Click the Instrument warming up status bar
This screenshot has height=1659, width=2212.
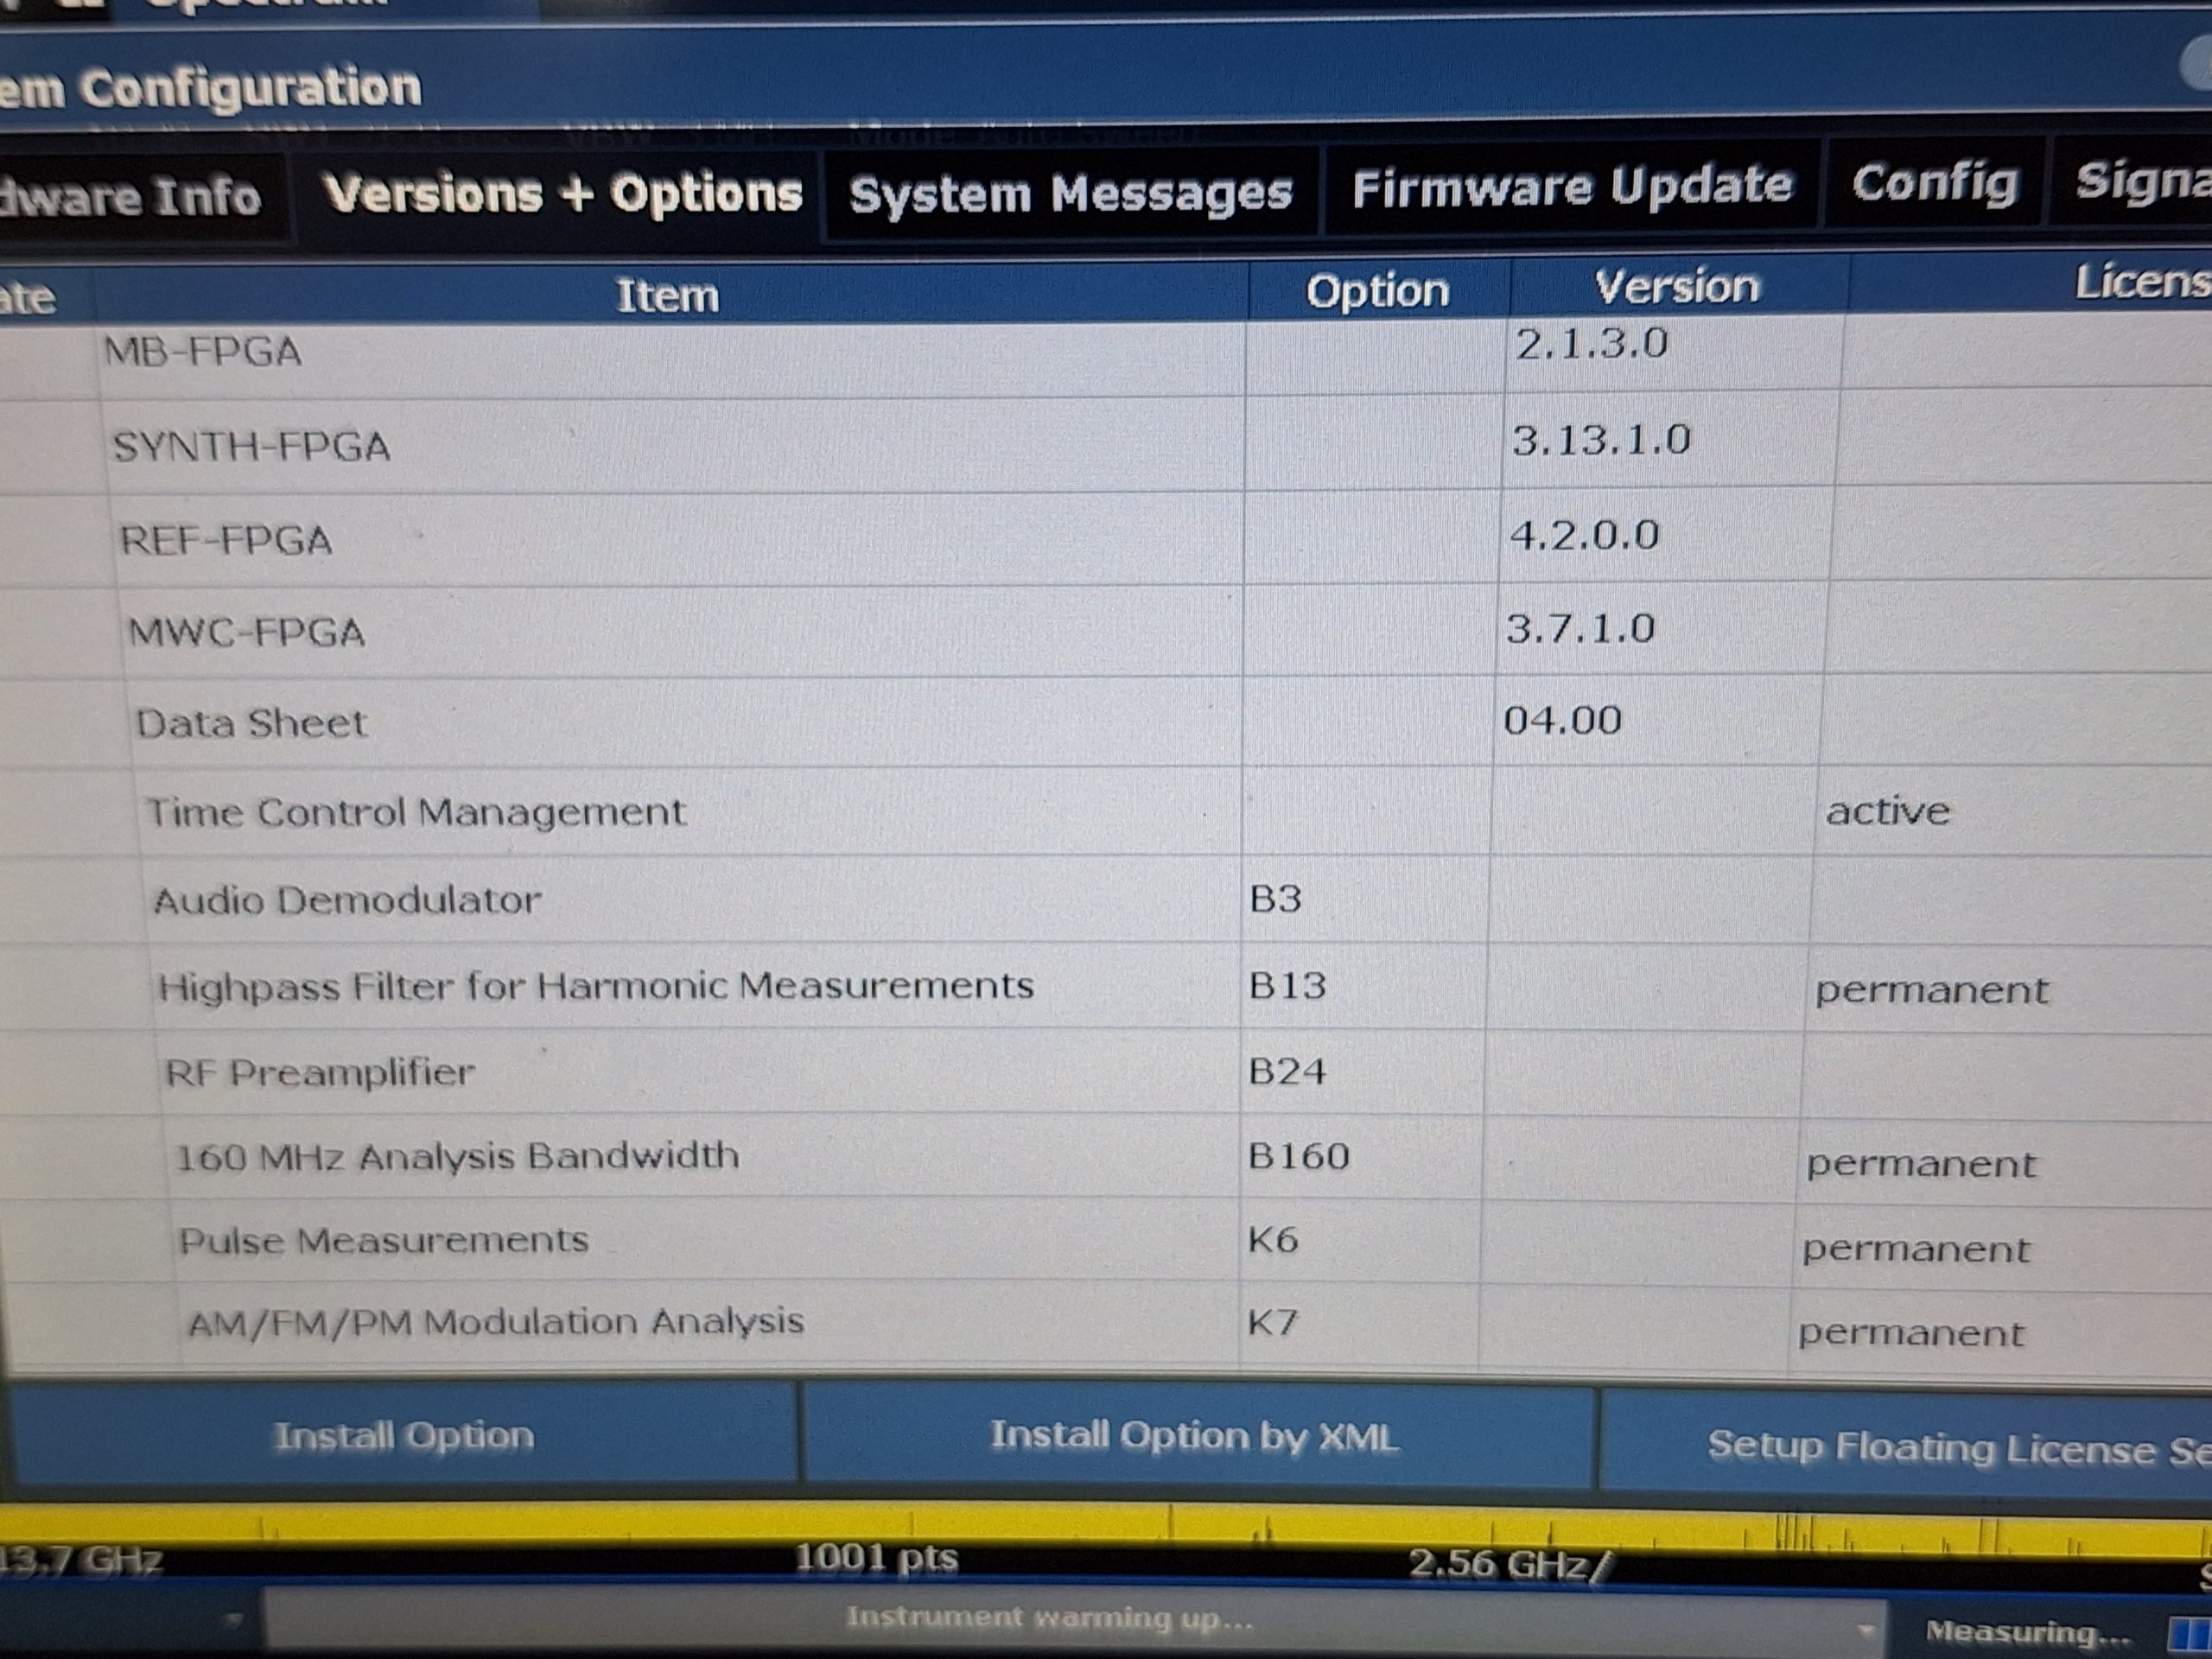pos(1074,1620)
